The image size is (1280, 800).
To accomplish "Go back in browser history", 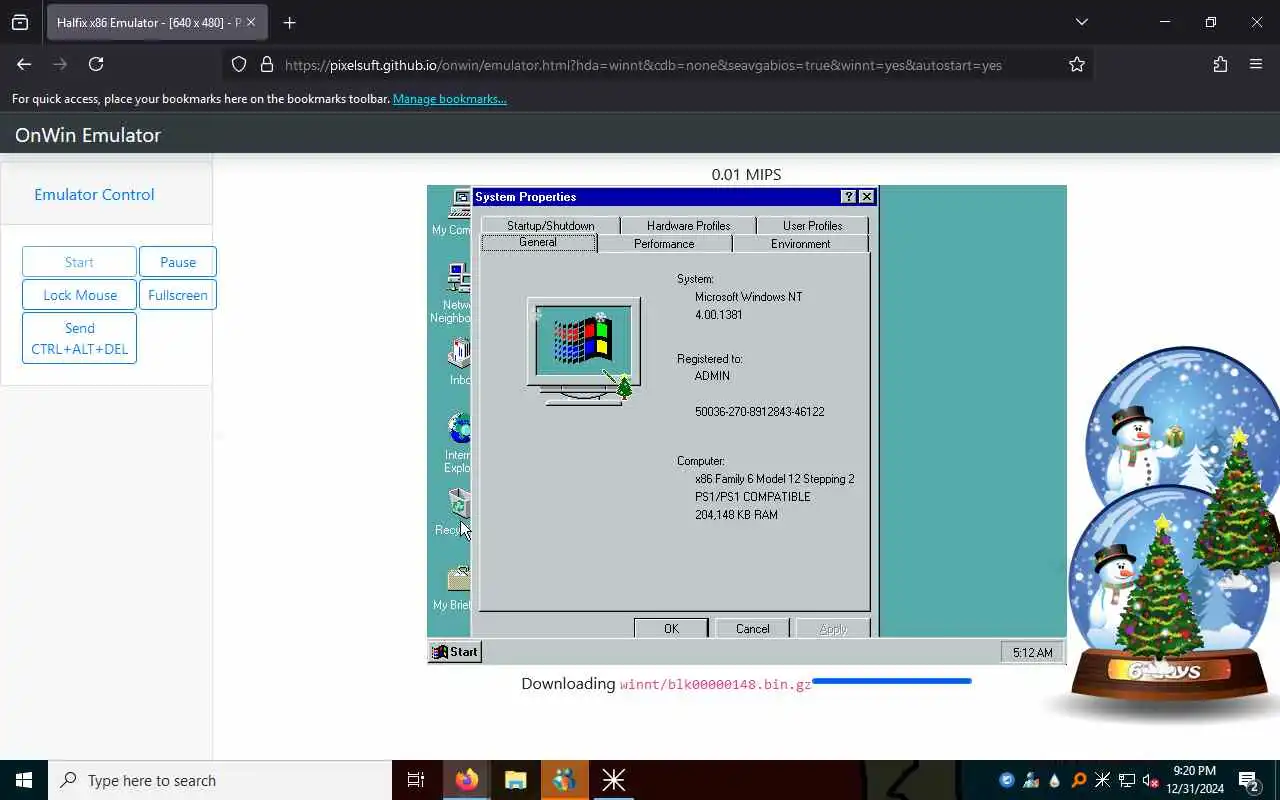I will pyautogui.click(x=24, y=64).
